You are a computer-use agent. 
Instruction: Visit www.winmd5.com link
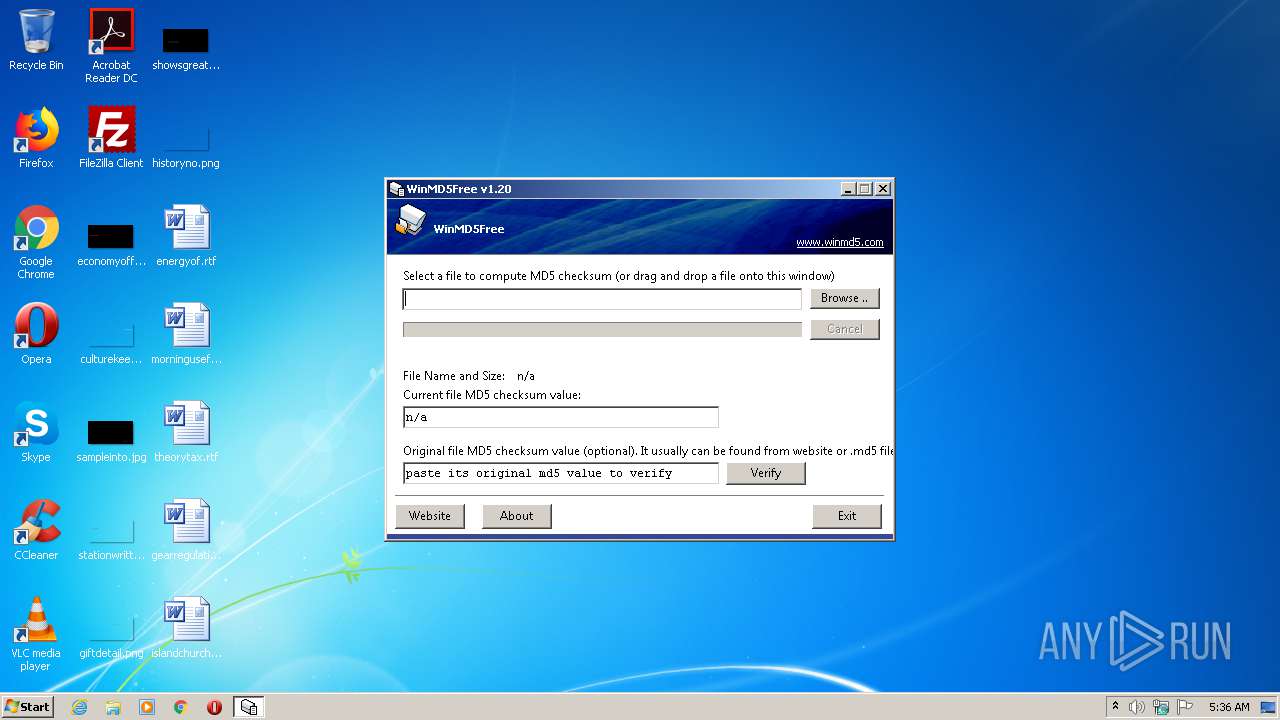tap(840, 242)
